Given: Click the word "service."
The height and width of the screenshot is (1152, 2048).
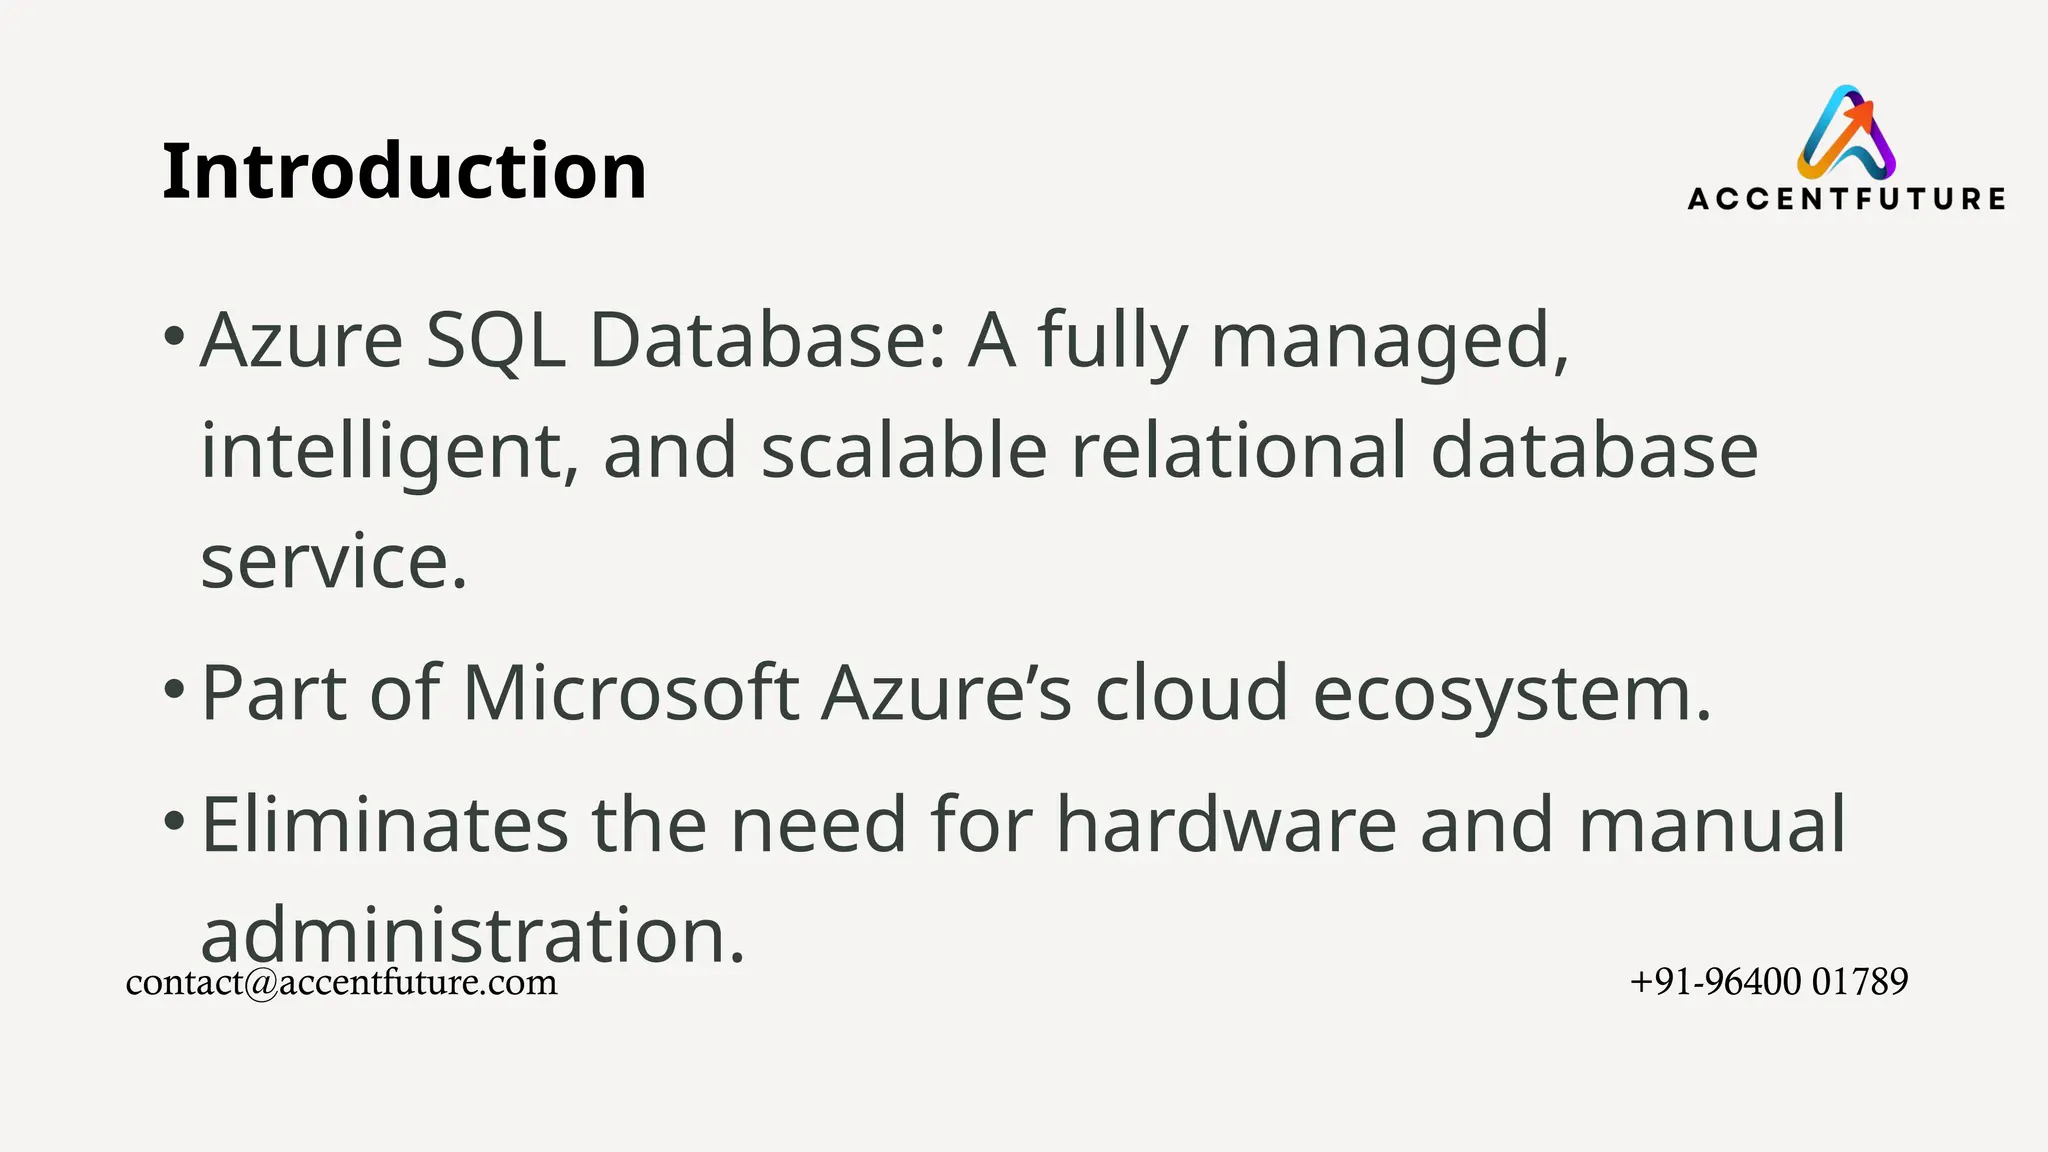Looking at the screenshot, I should point(334,562).
